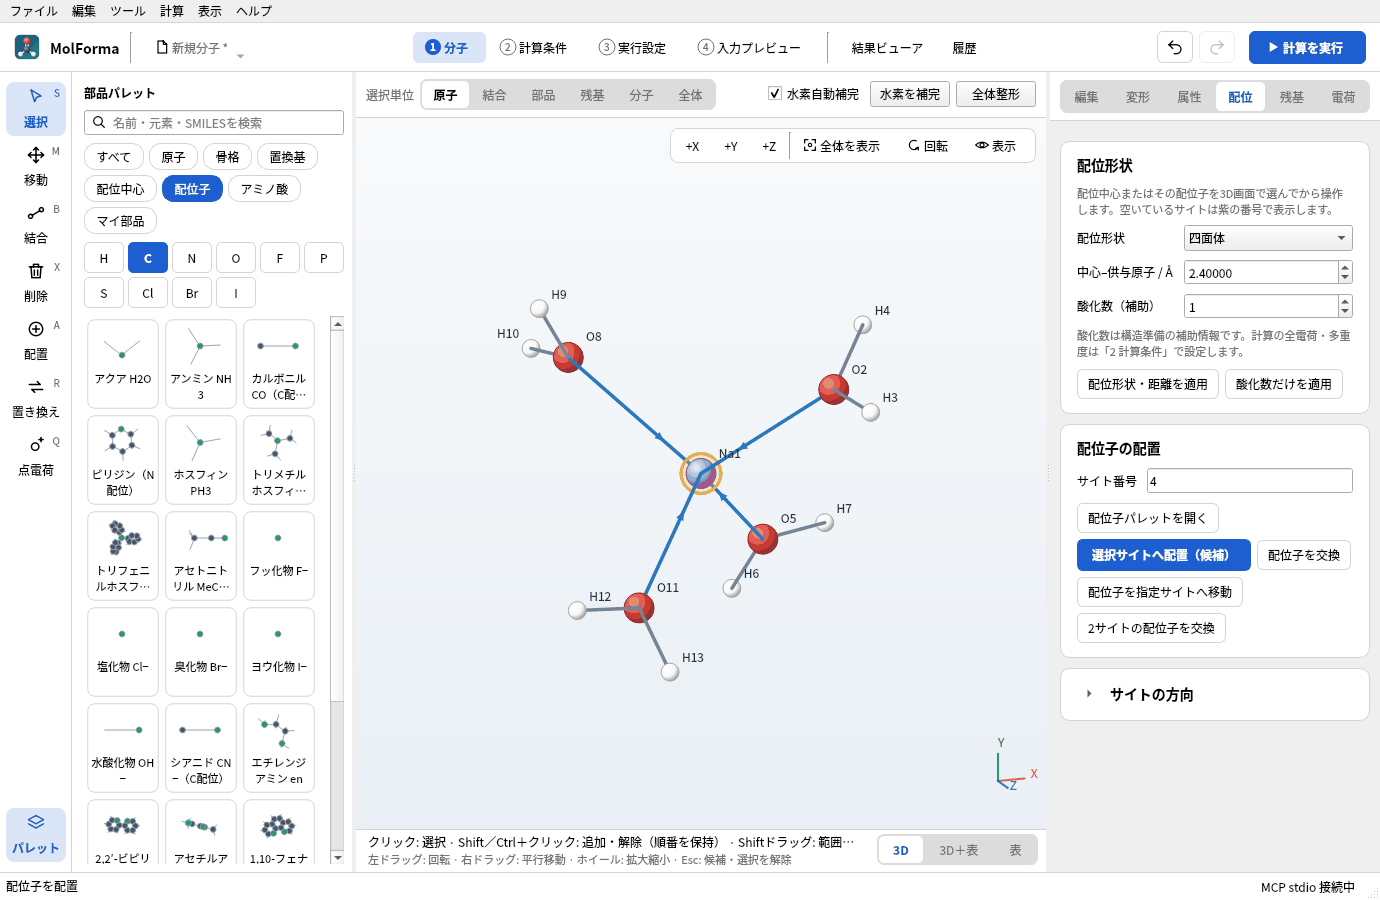The width and height of the screenshot is (1380, 900).
Task: Pick the 配置 placement tool
Action: coord(36,340)
